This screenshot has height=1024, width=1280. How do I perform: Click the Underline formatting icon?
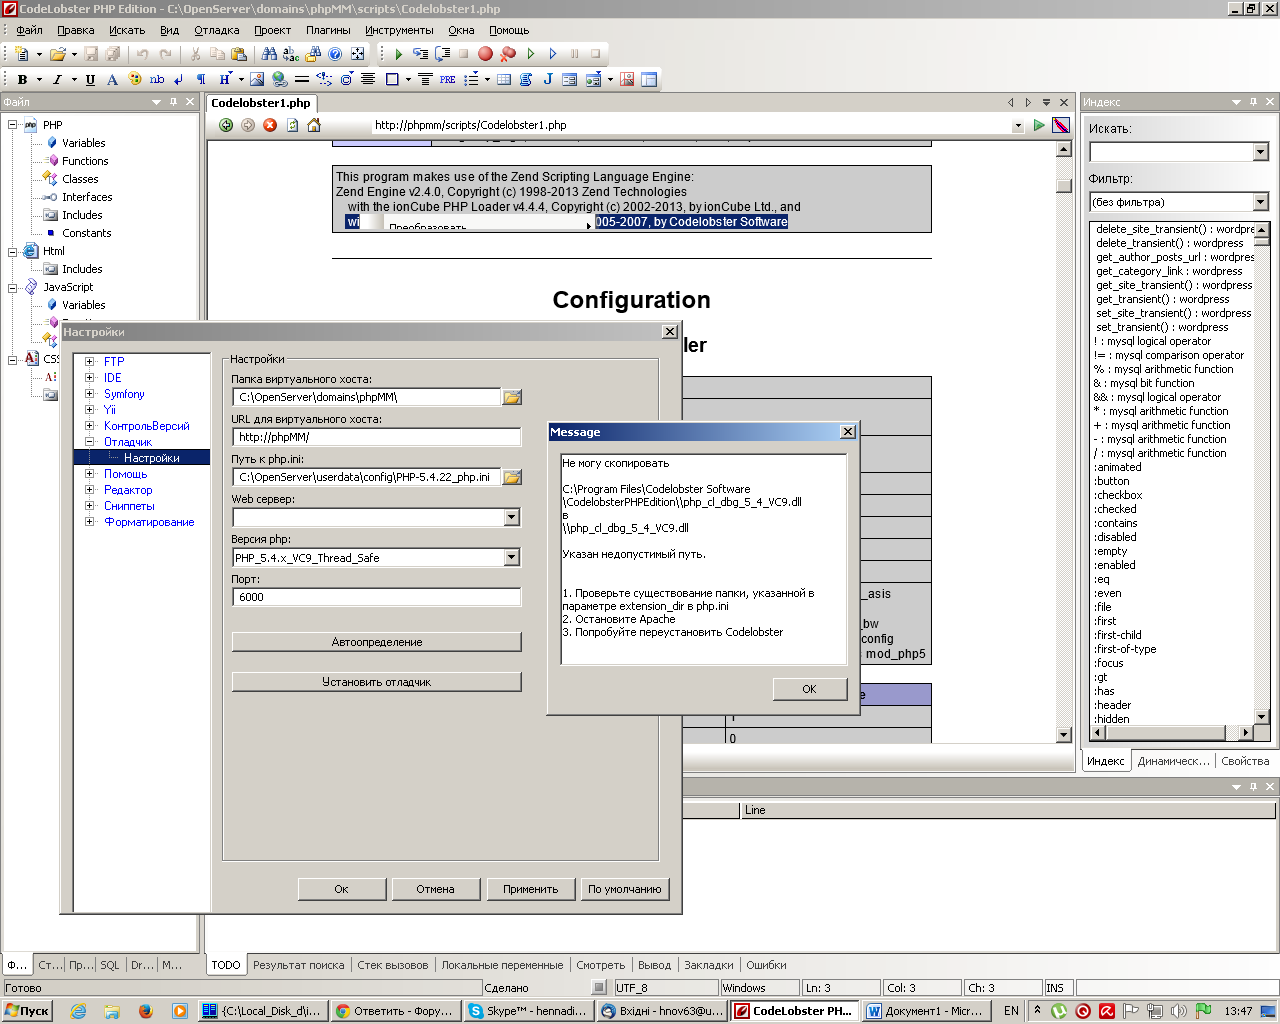(x=90, y=79)
